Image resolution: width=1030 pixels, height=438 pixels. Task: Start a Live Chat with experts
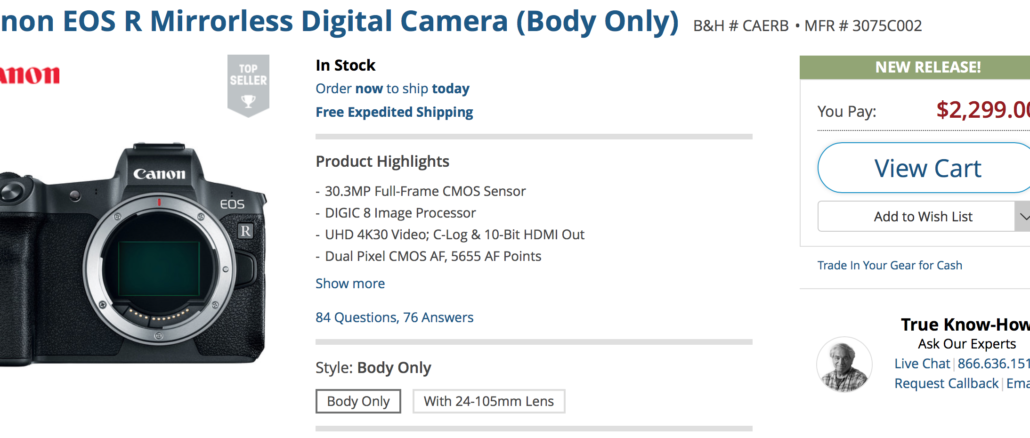coord(922,364)
